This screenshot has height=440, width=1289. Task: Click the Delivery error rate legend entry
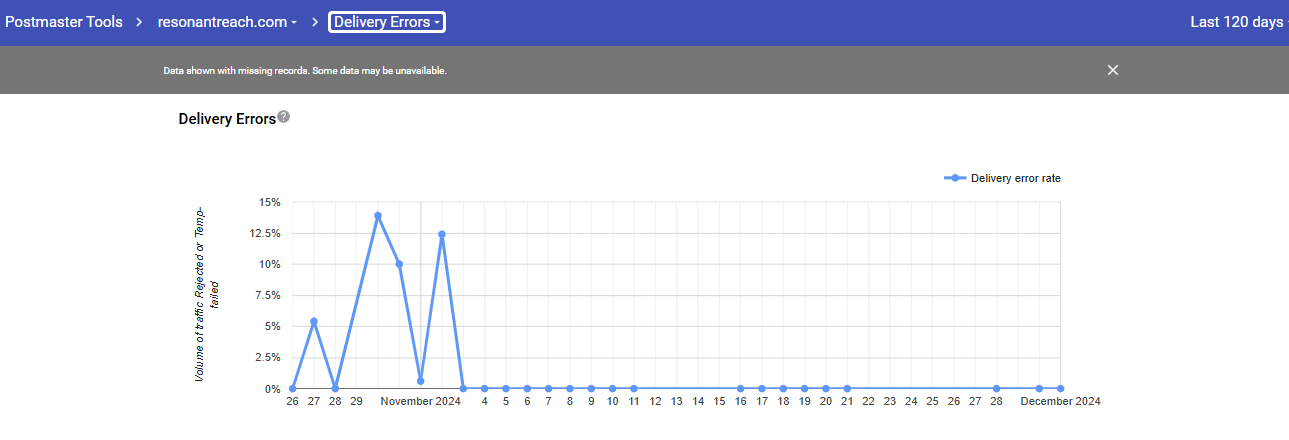coord(1003,178)
